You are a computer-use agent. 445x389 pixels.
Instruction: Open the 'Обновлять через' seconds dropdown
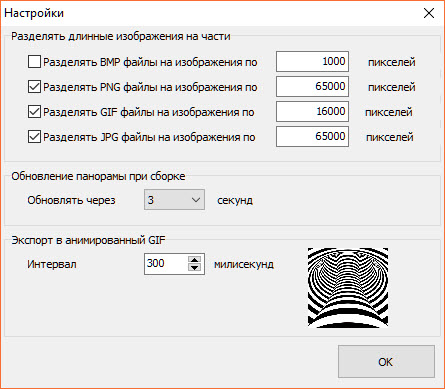coord(174,200)
